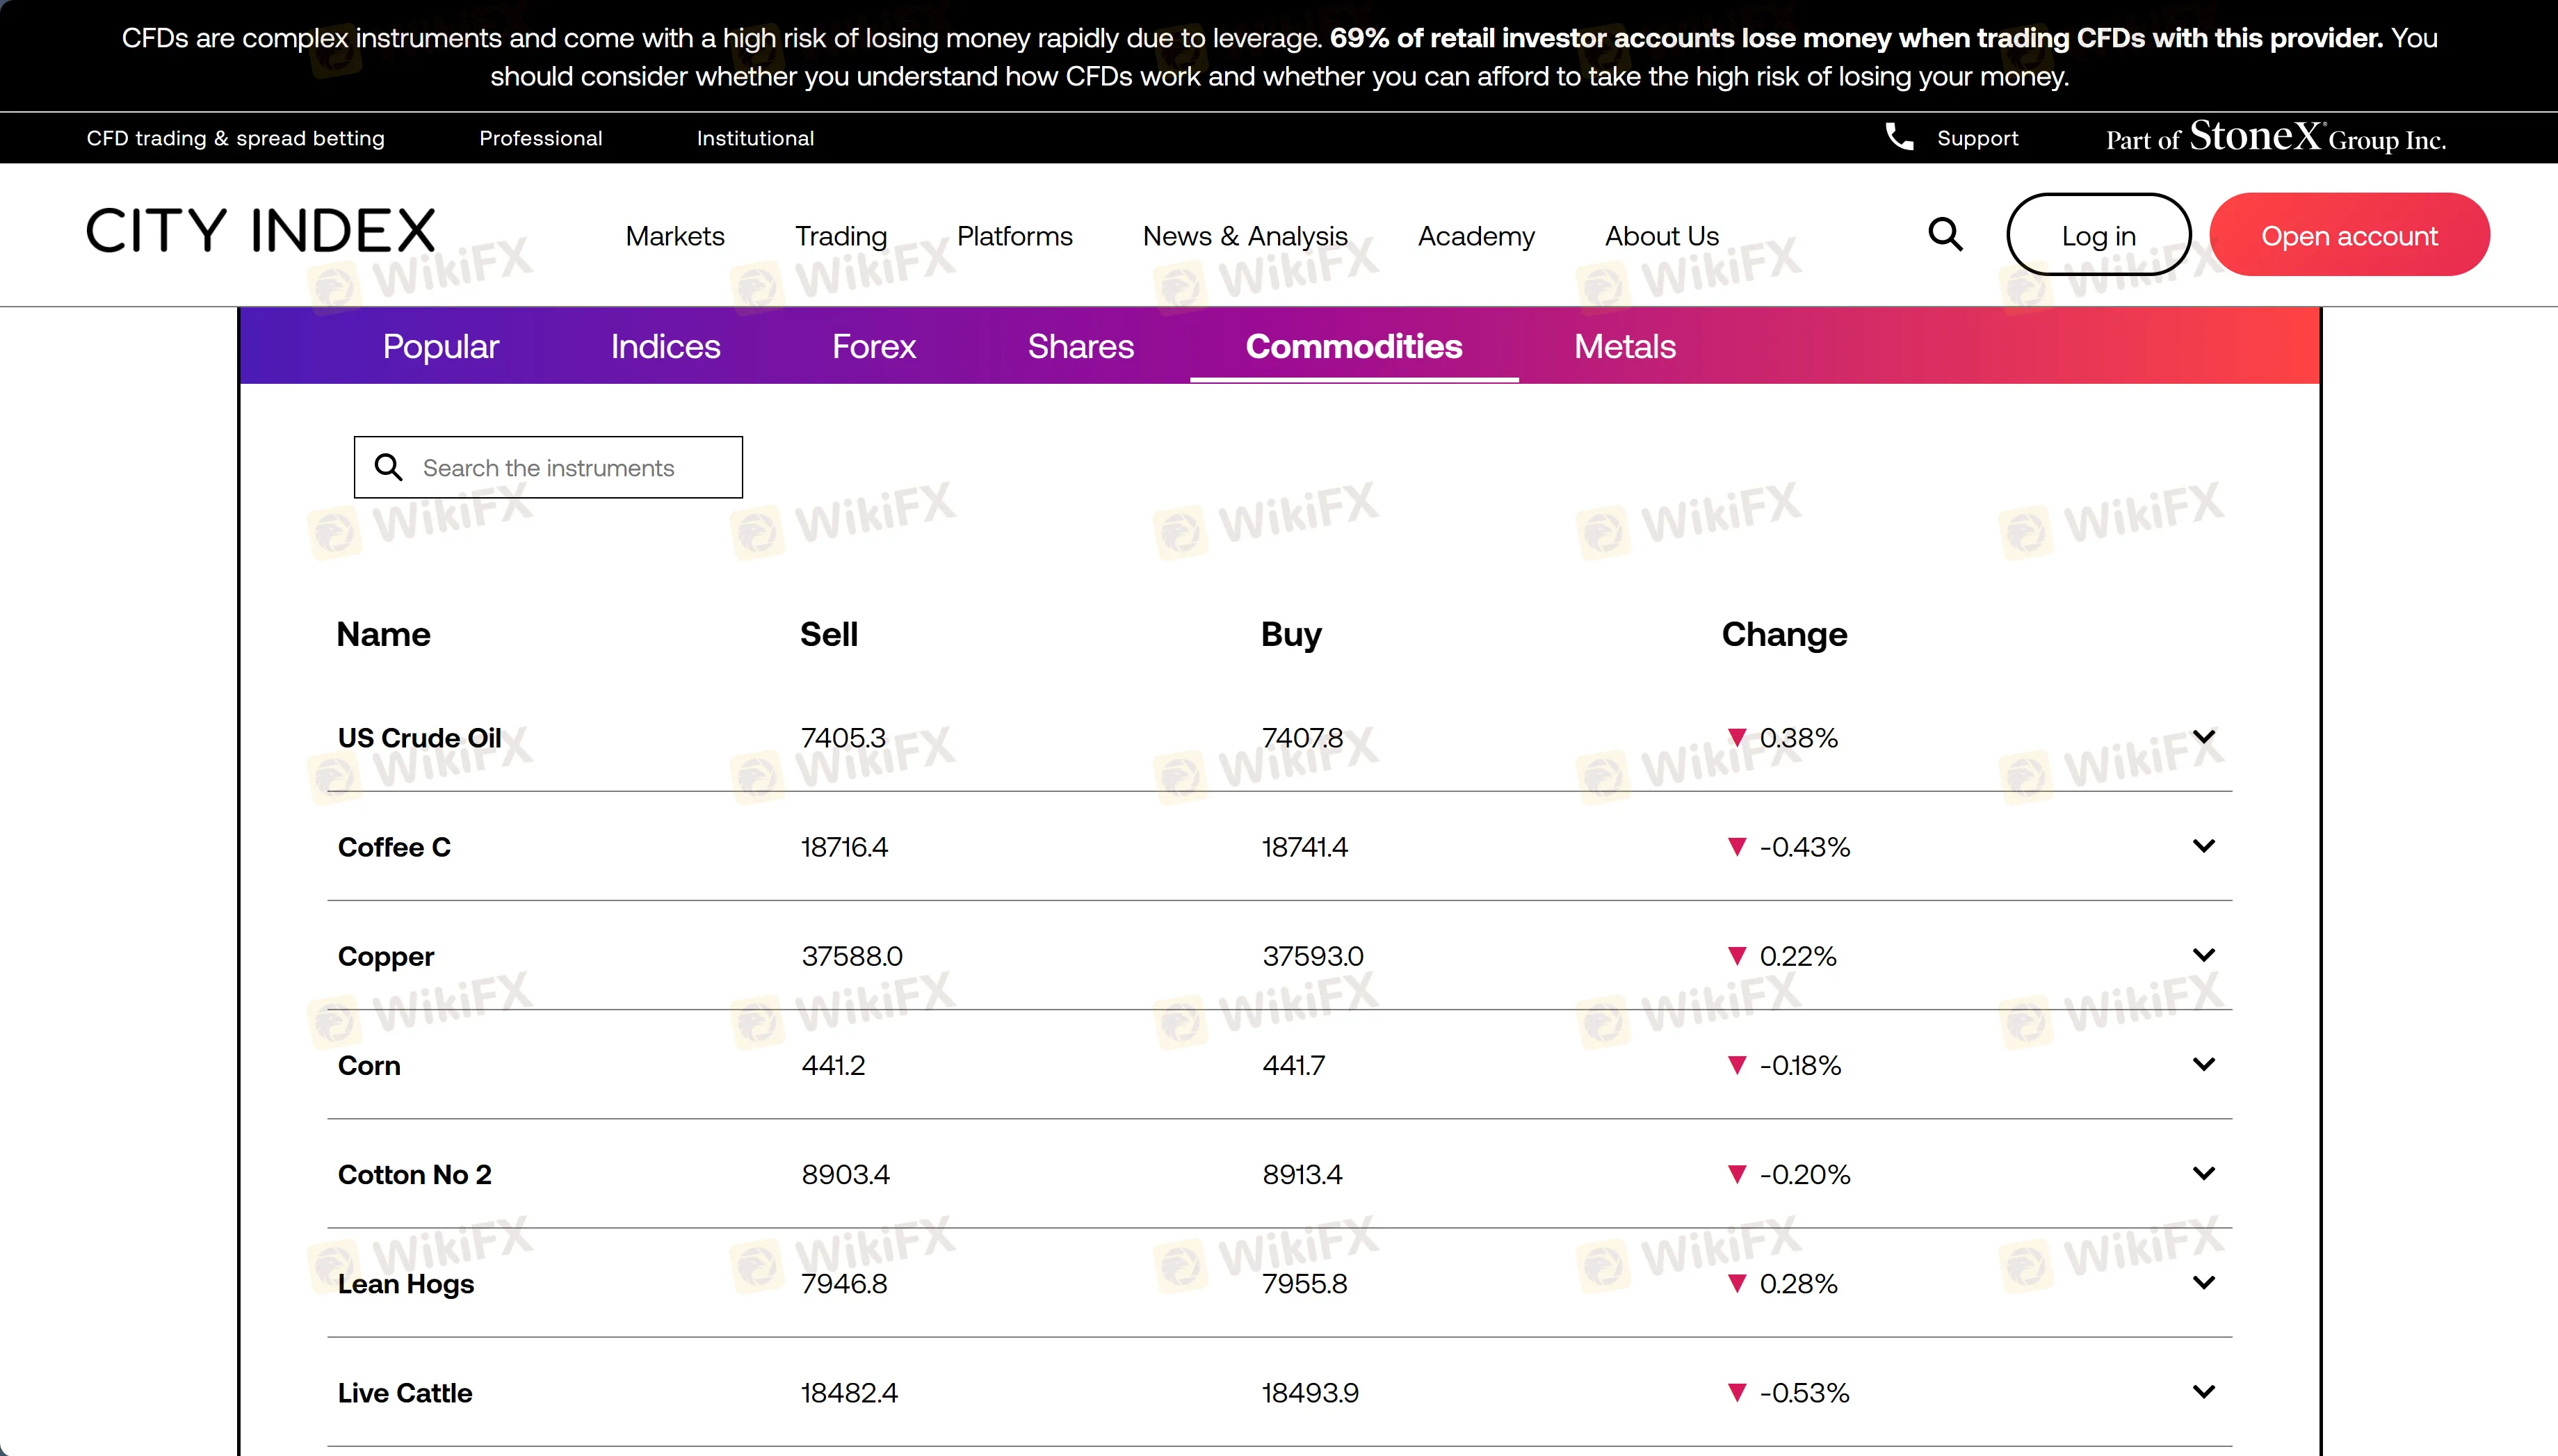This screenshot has height=1456, width=2558.
Task: Click Lean Hogs buy price 7955.8
Action: pos(1304,1284)
